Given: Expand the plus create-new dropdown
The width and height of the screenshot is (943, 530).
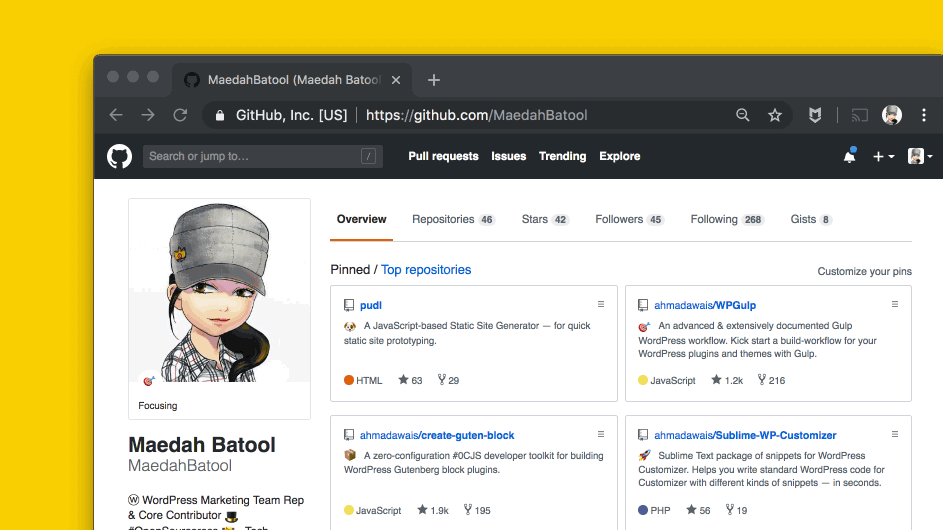Looking at the screenshot, I should coord(883,156).
